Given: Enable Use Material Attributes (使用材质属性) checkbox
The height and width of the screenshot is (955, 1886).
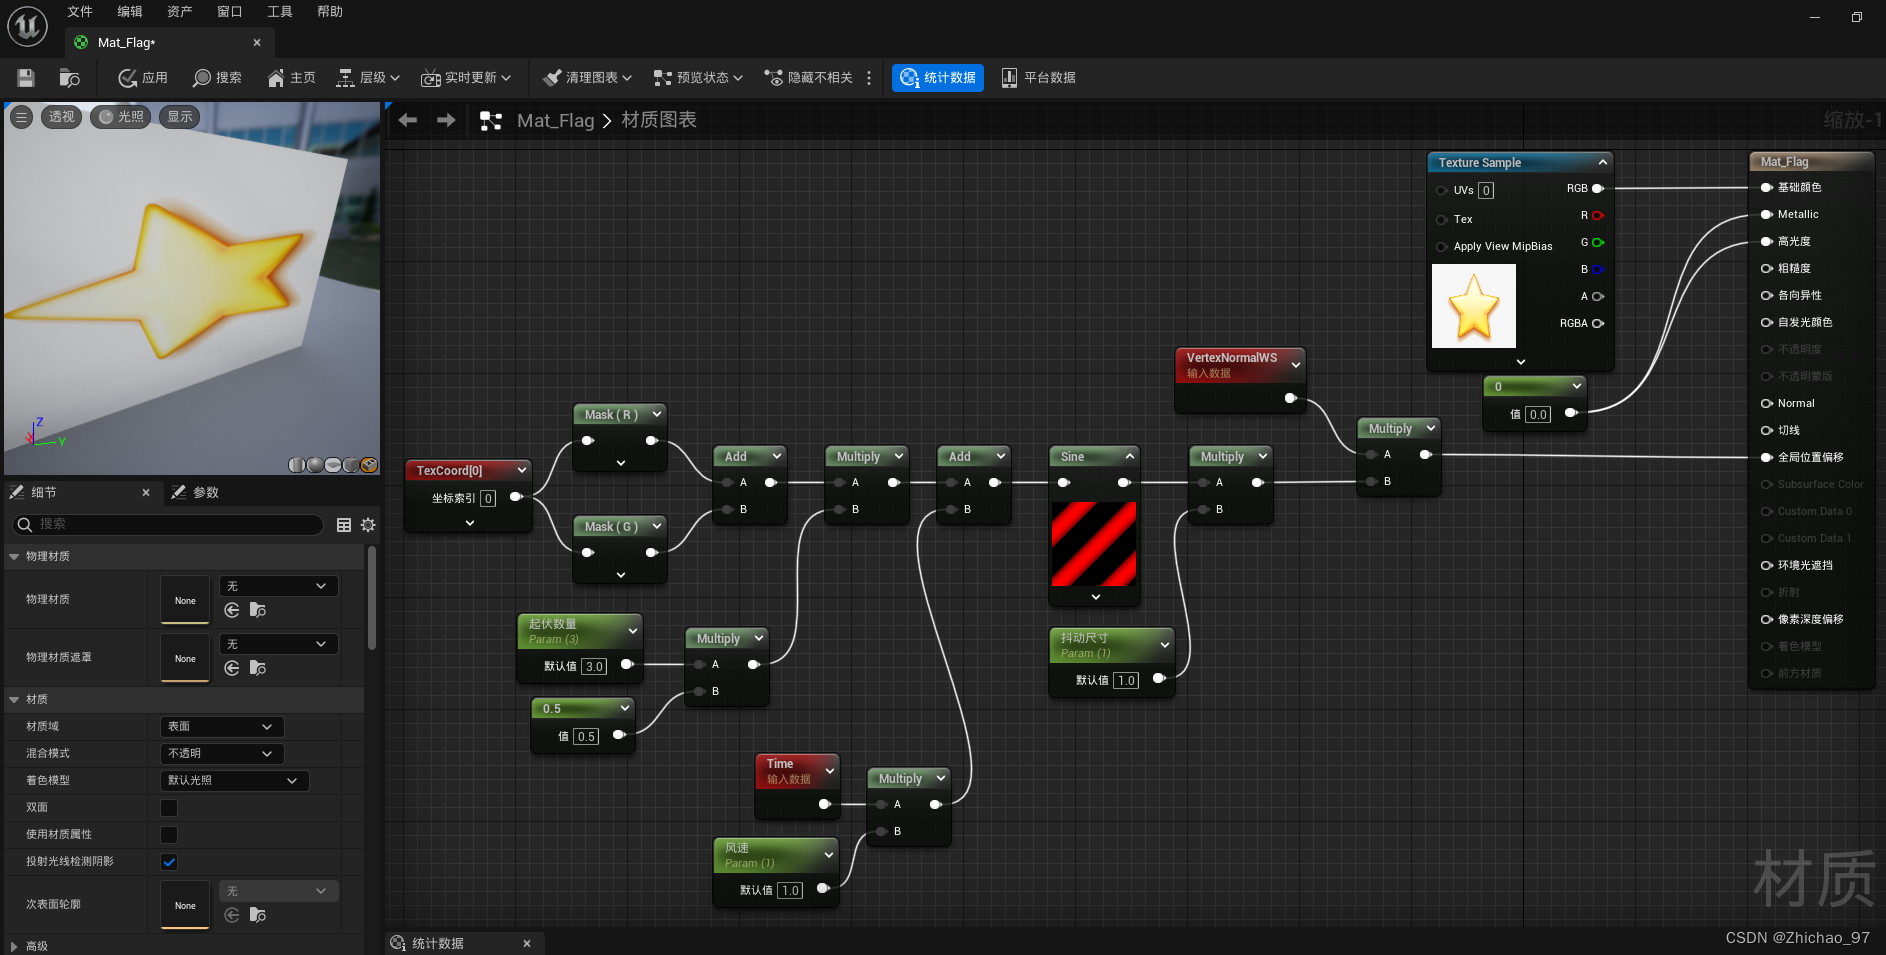Looking at the screenshot, I should click(169, 835).
